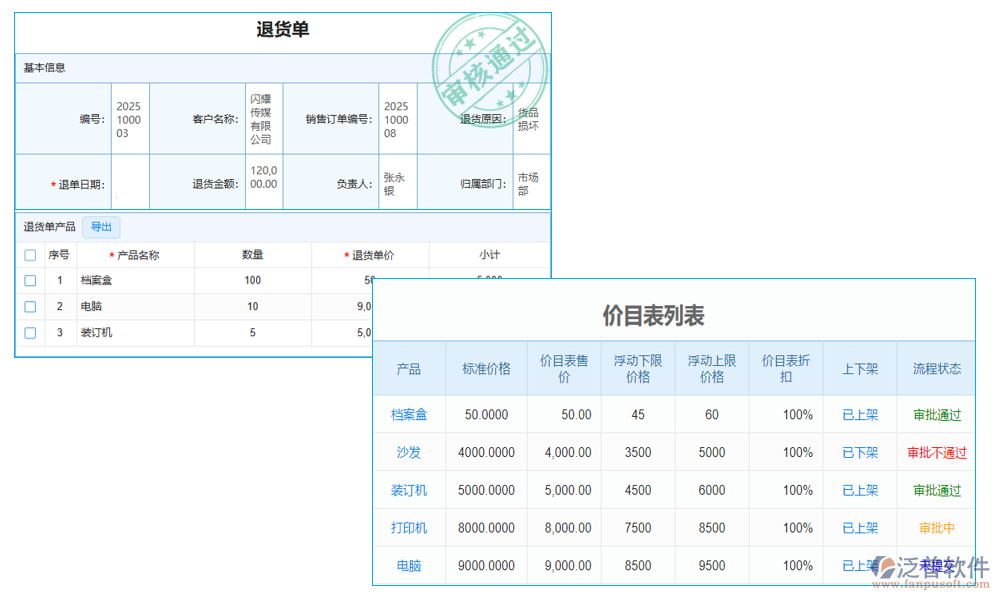
Task: Check the 档案盒 row checkbox
Action: coord(29,280)
